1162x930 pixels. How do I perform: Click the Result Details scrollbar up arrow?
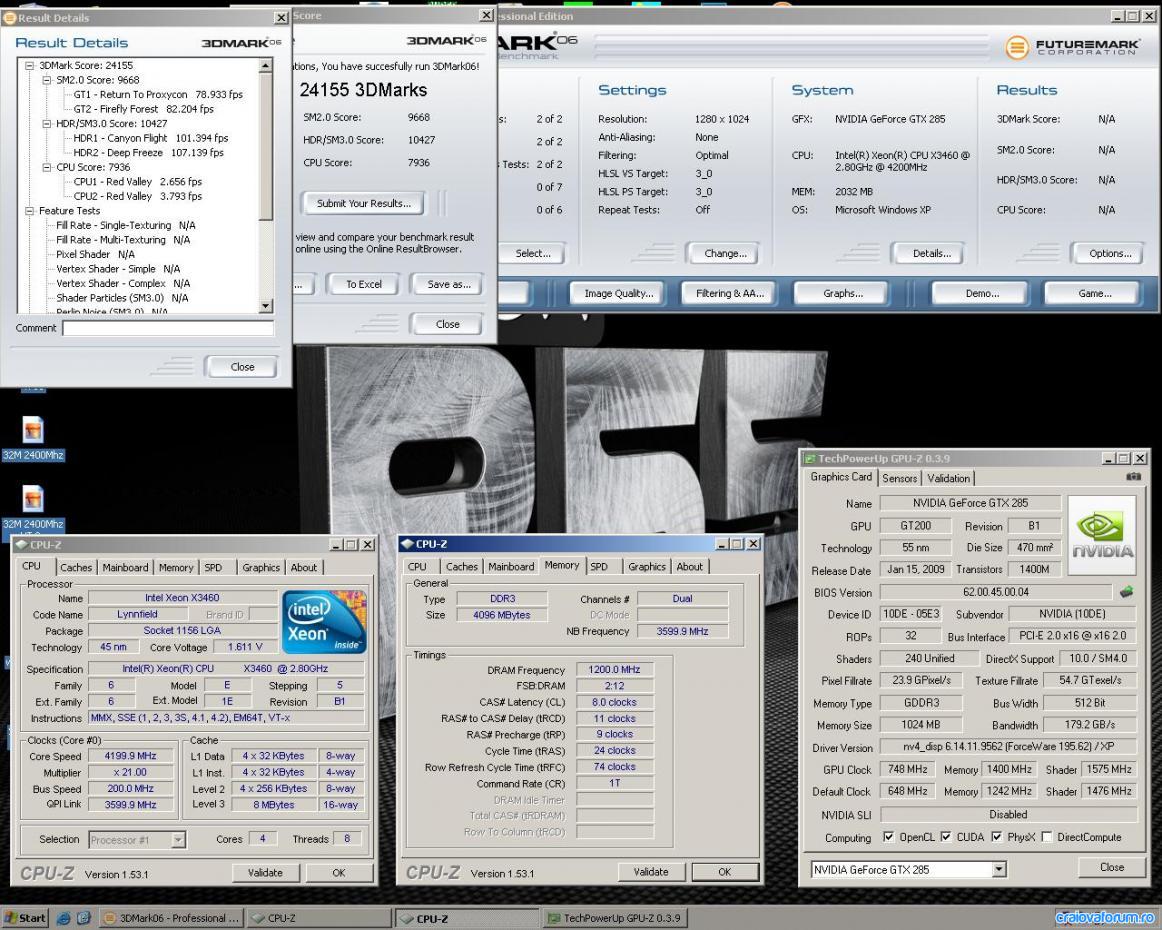tap(266, 66)
